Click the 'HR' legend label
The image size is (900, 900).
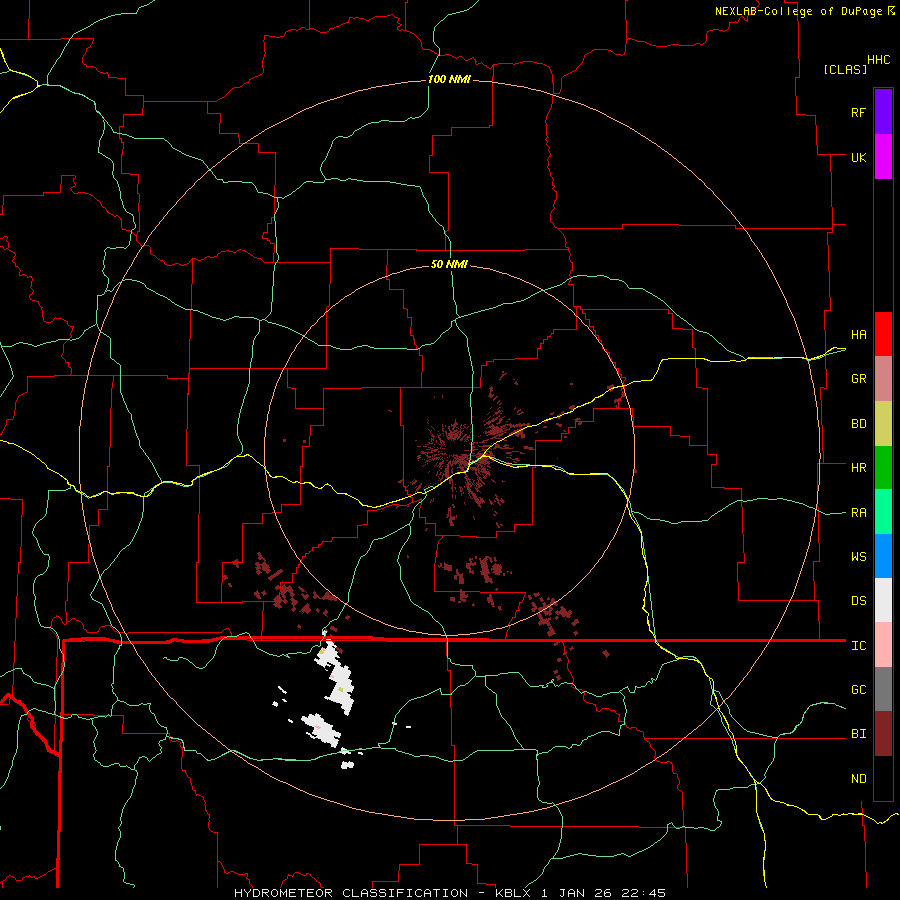(858, 468)
